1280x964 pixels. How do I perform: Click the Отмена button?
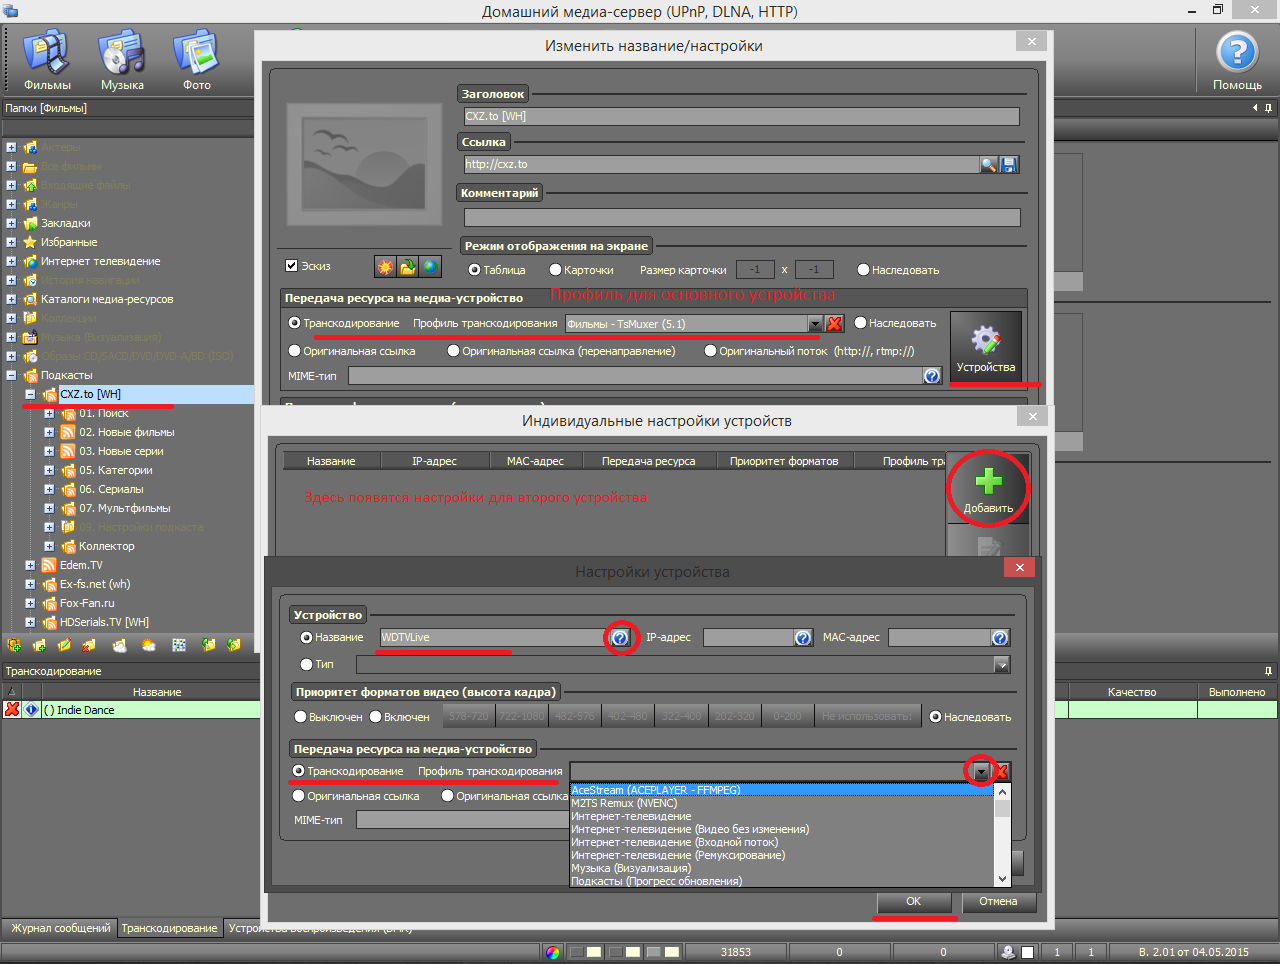coord(998,902)
